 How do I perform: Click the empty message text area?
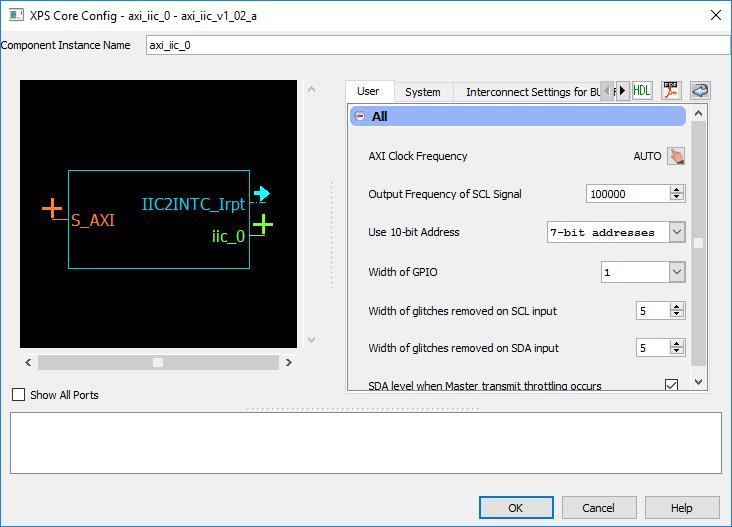tap(366, 443)
